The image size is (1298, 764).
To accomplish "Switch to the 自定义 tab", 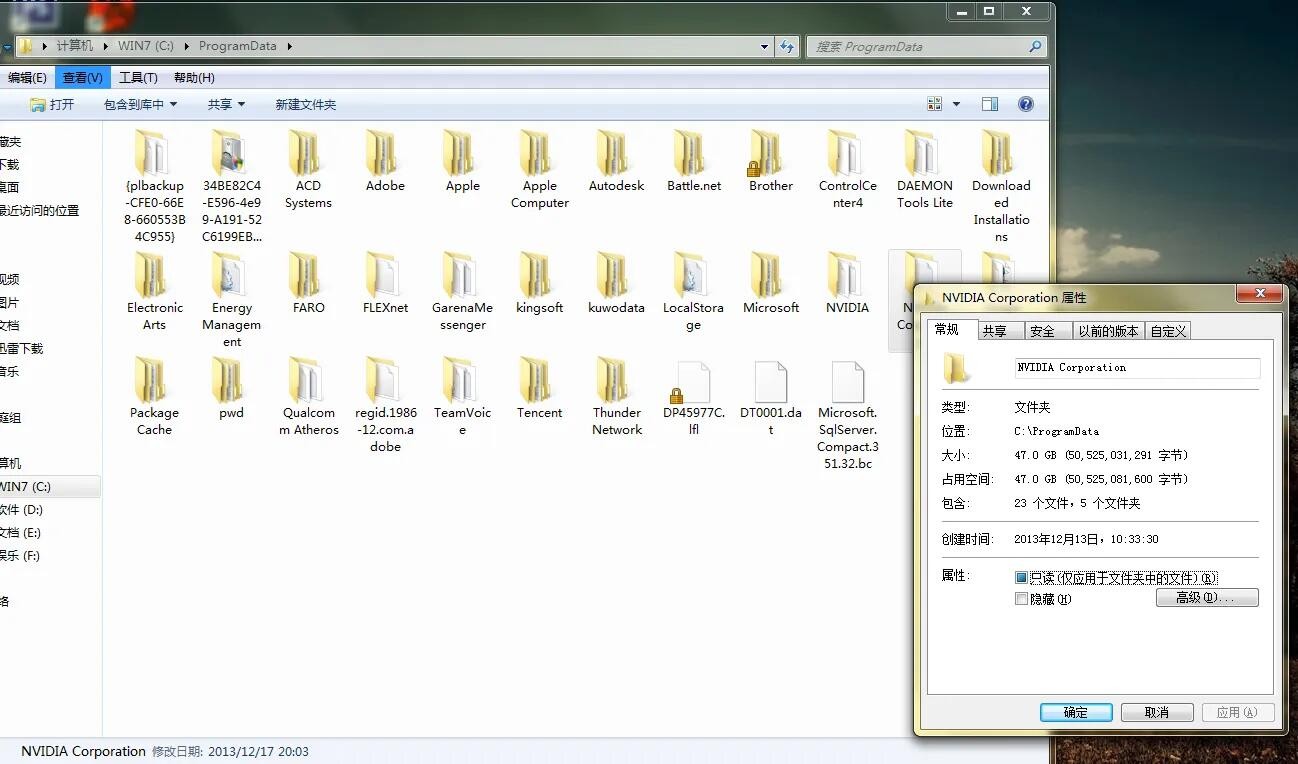I will (x=1168, y=331).
